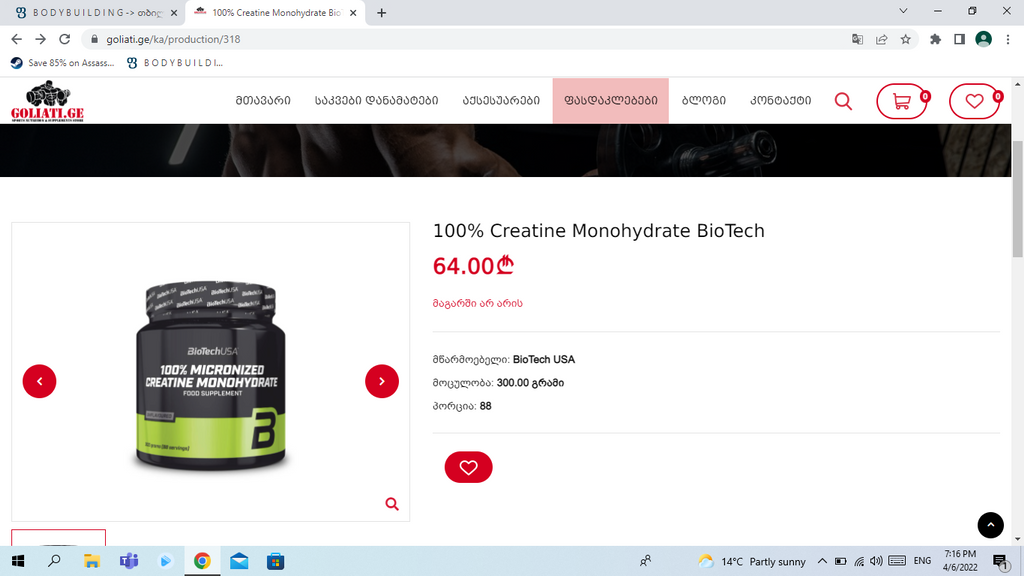The height and width of the screenshot is (576, 1024).
Task: Open the საკვები დანამატები menu
Action: [377, 101]
